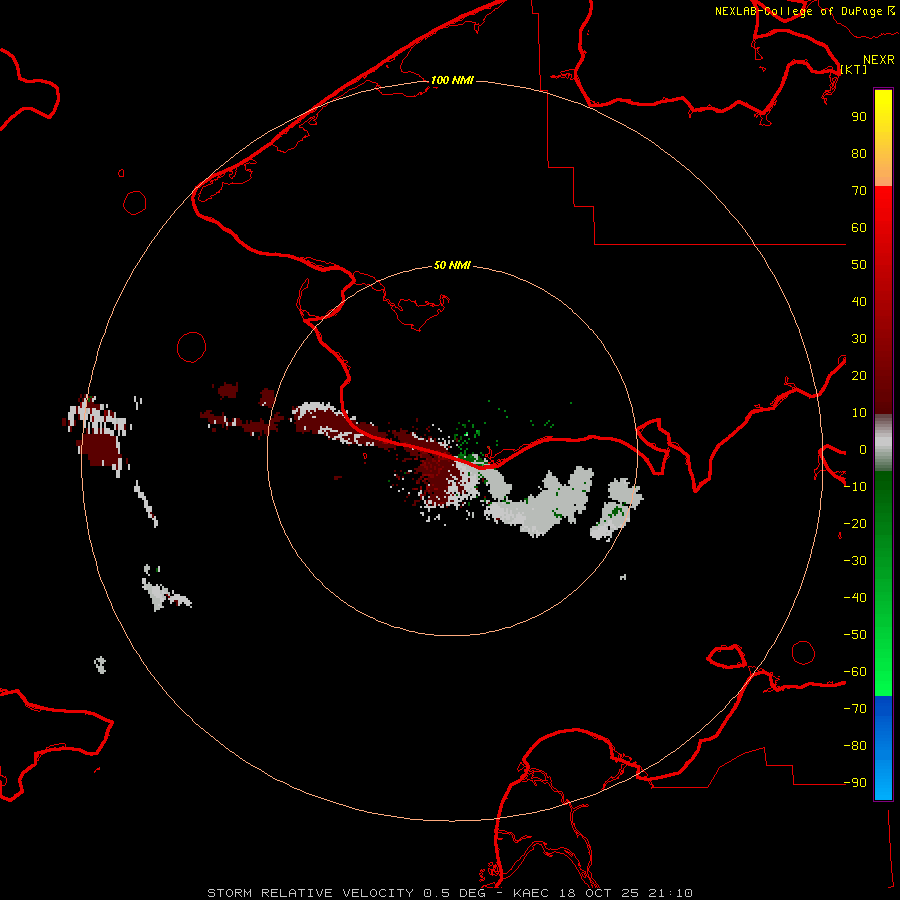Click the positive 80 colorbar label
This screenshot has width=900, height=900.
(x=859, y=153)
